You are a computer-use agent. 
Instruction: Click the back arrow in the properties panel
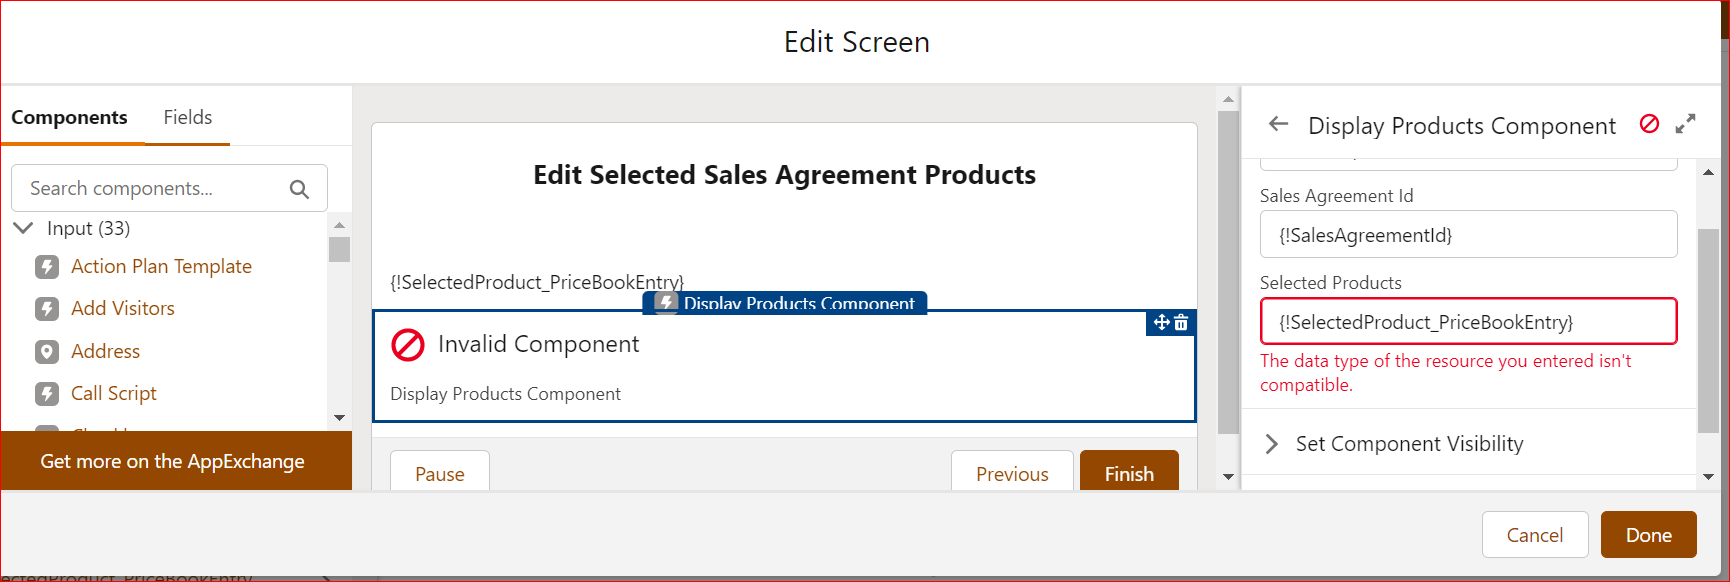coord(1278,124)
